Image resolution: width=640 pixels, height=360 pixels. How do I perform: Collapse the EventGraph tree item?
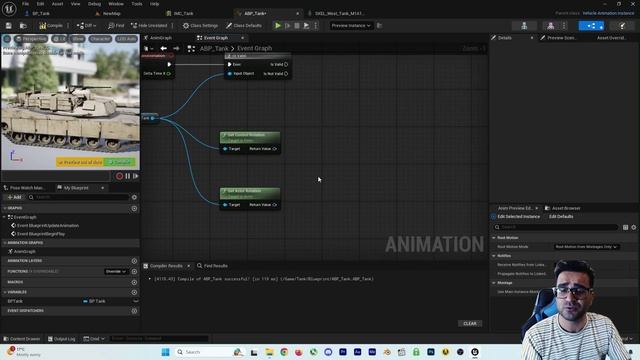tap(4, 217)
